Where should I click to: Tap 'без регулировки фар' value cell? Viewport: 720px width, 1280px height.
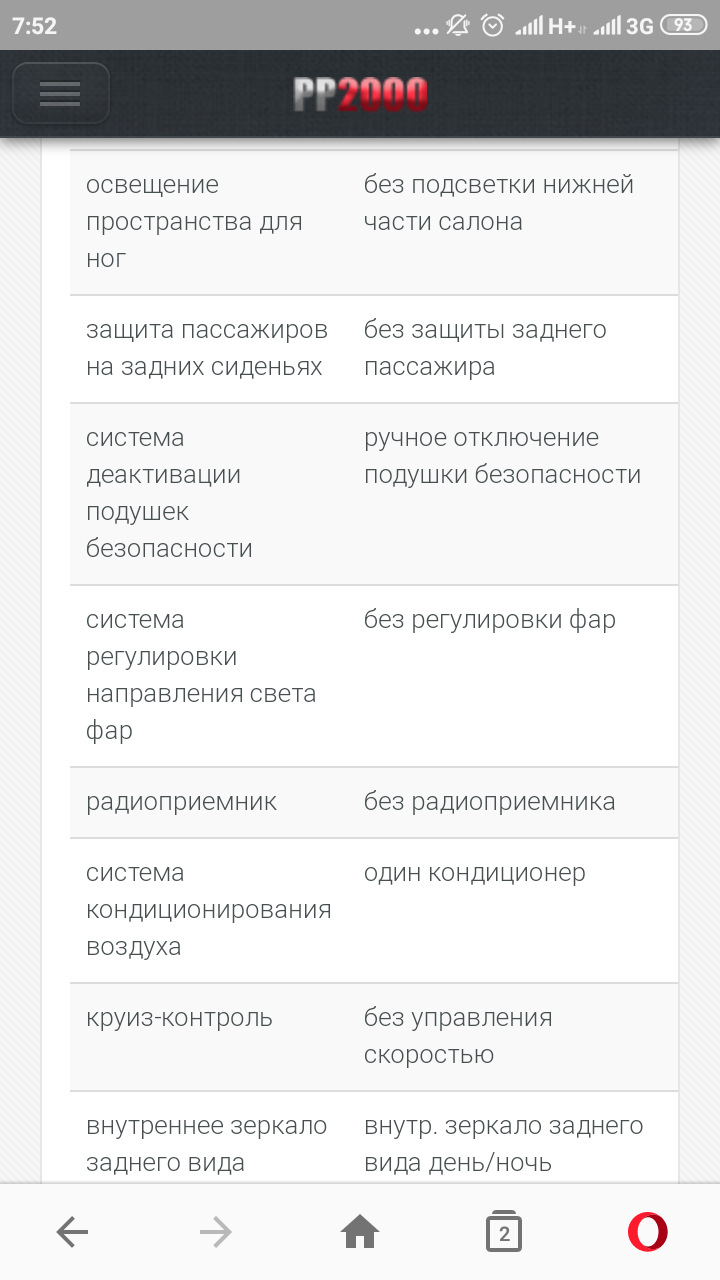(x=489, y=620)
